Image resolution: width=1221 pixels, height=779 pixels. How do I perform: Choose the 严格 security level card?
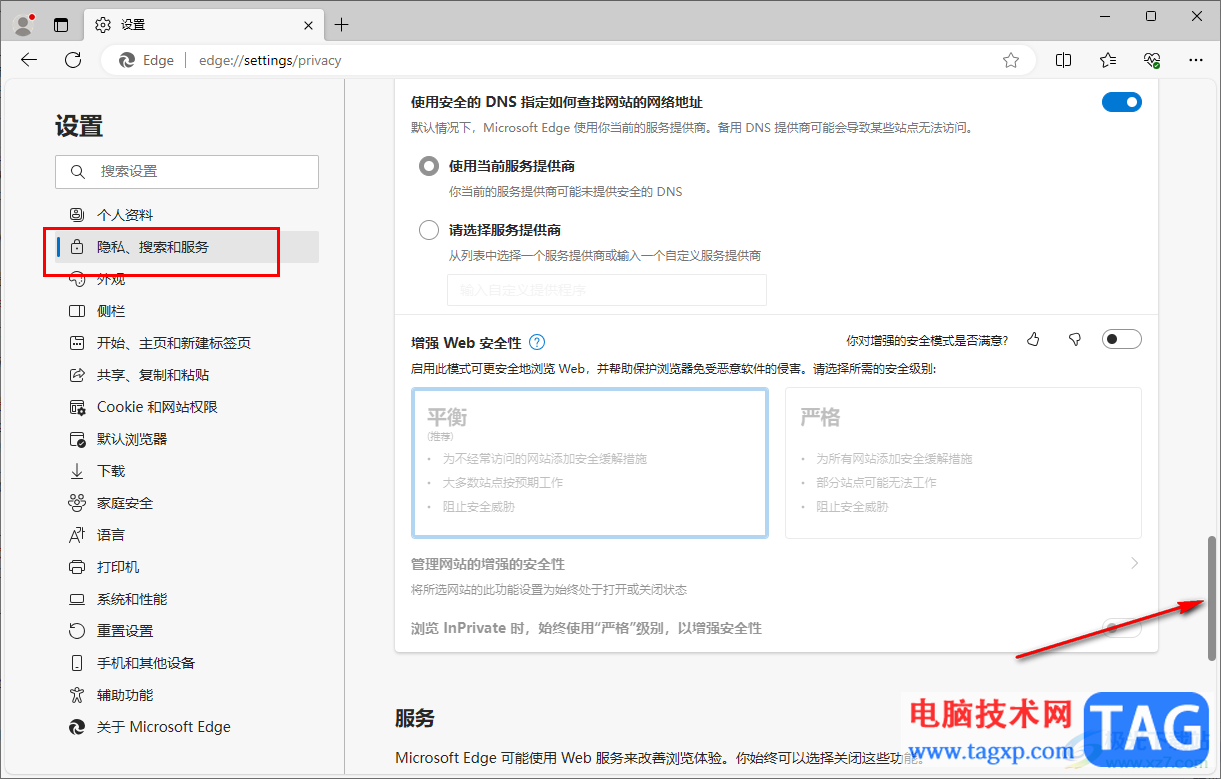(963, 463)
